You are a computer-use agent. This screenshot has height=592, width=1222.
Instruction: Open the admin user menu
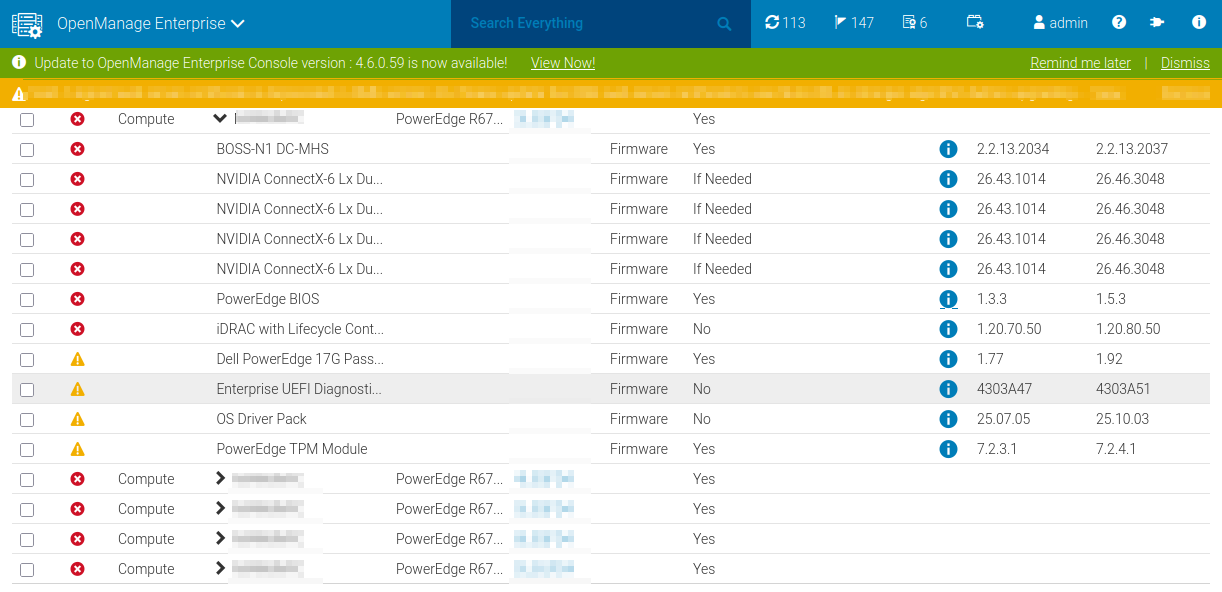tap(1060, 22)
